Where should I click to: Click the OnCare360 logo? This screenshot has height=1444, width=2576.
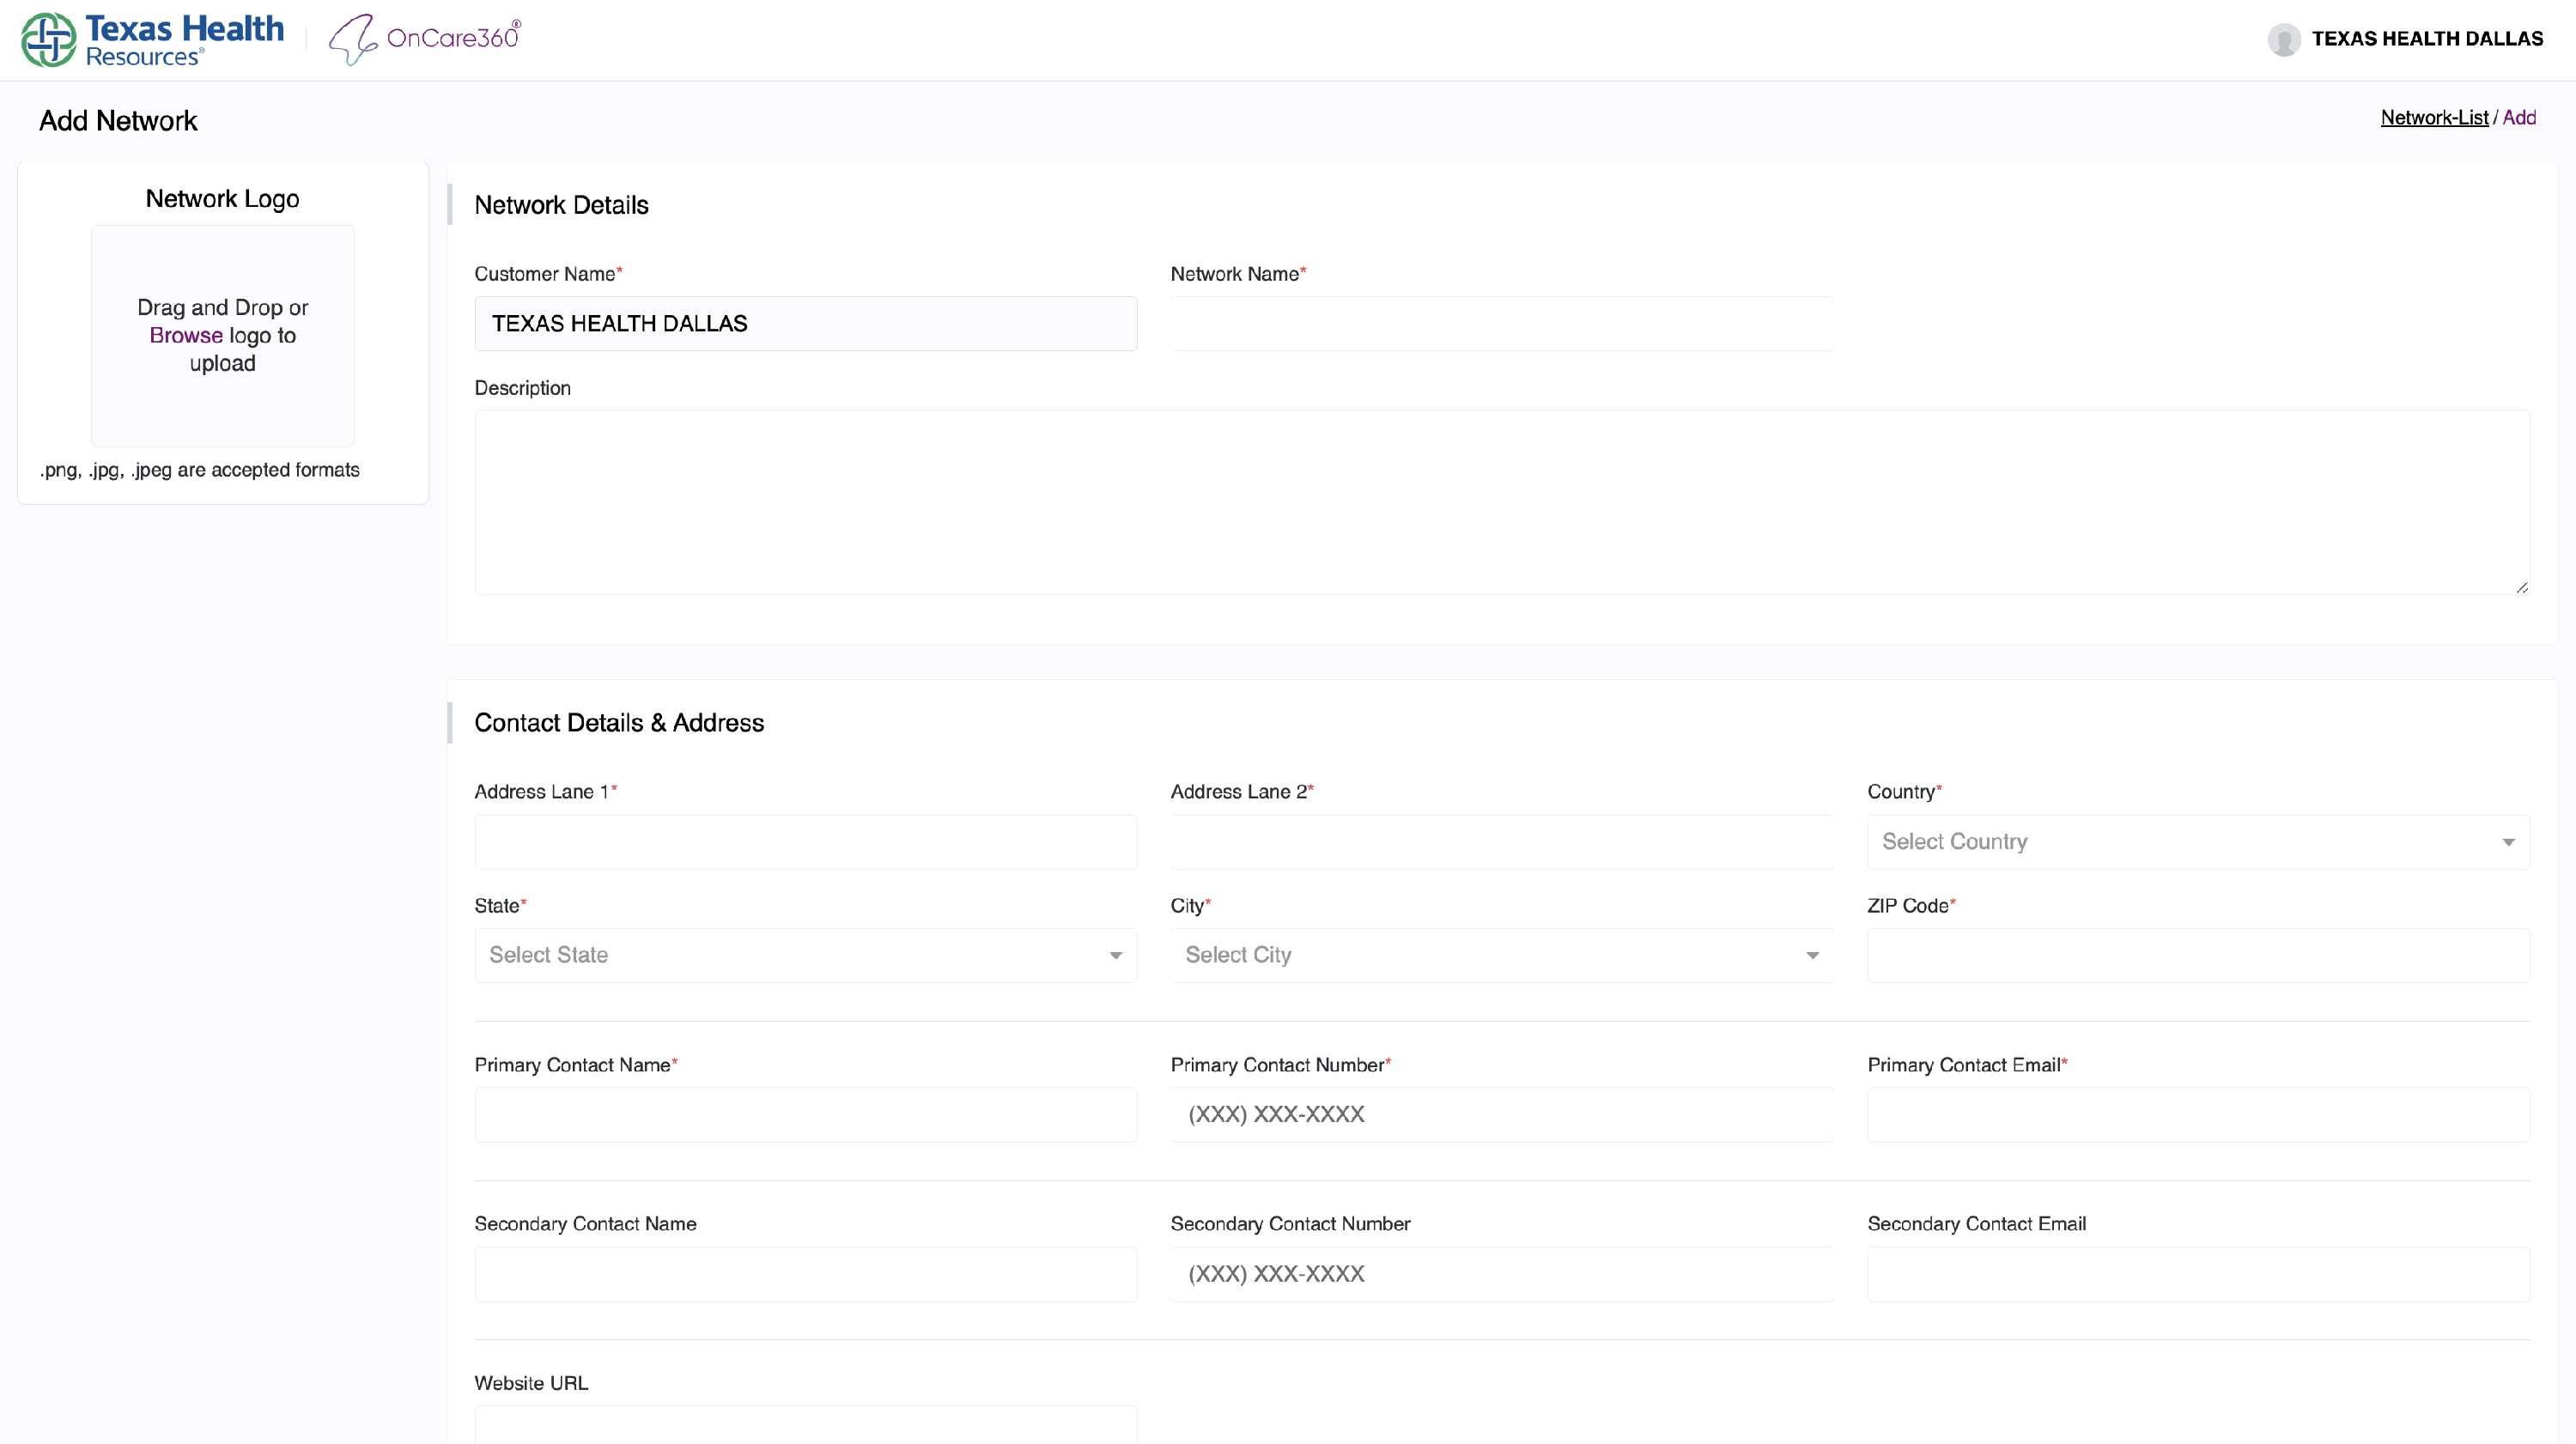pyautogui.click(x=425, y=39)
